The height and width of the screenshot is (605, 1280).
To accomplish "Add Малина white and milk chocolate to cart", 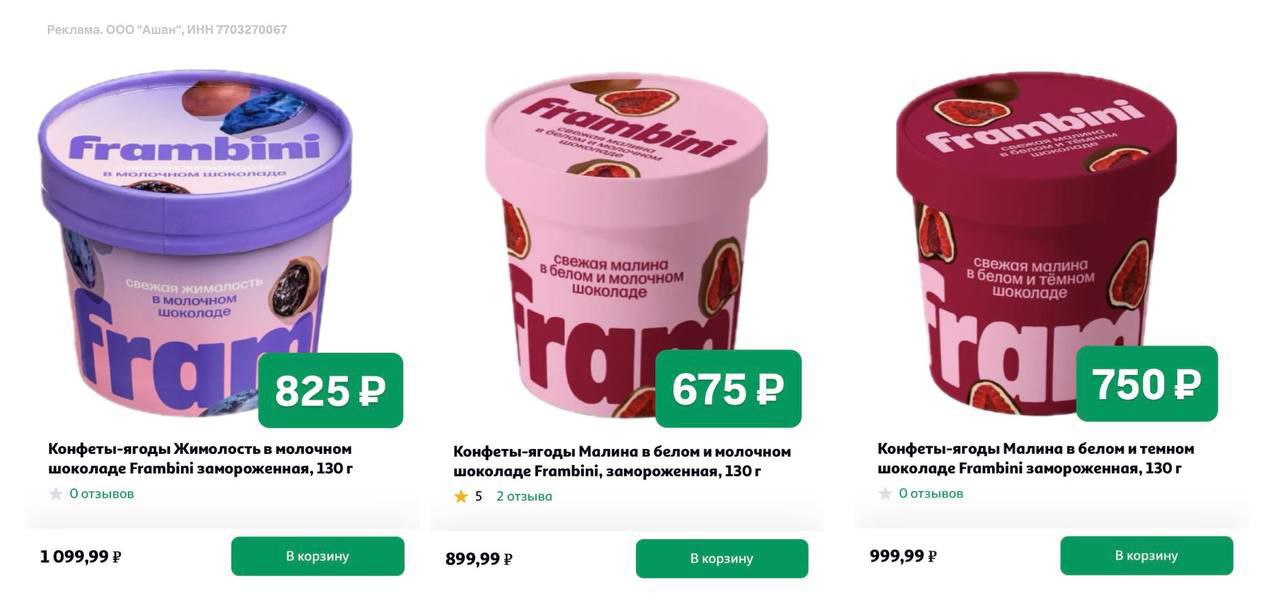I will pyautogui.click(x=722, y=558).
